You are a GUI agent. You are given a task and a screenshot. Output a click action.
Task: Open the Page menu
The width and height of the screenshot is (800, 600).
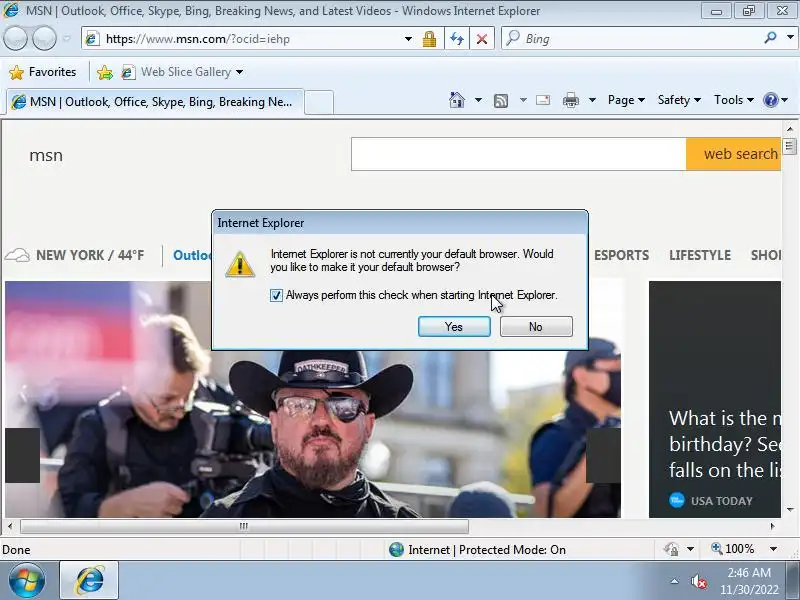pos(626,100)
